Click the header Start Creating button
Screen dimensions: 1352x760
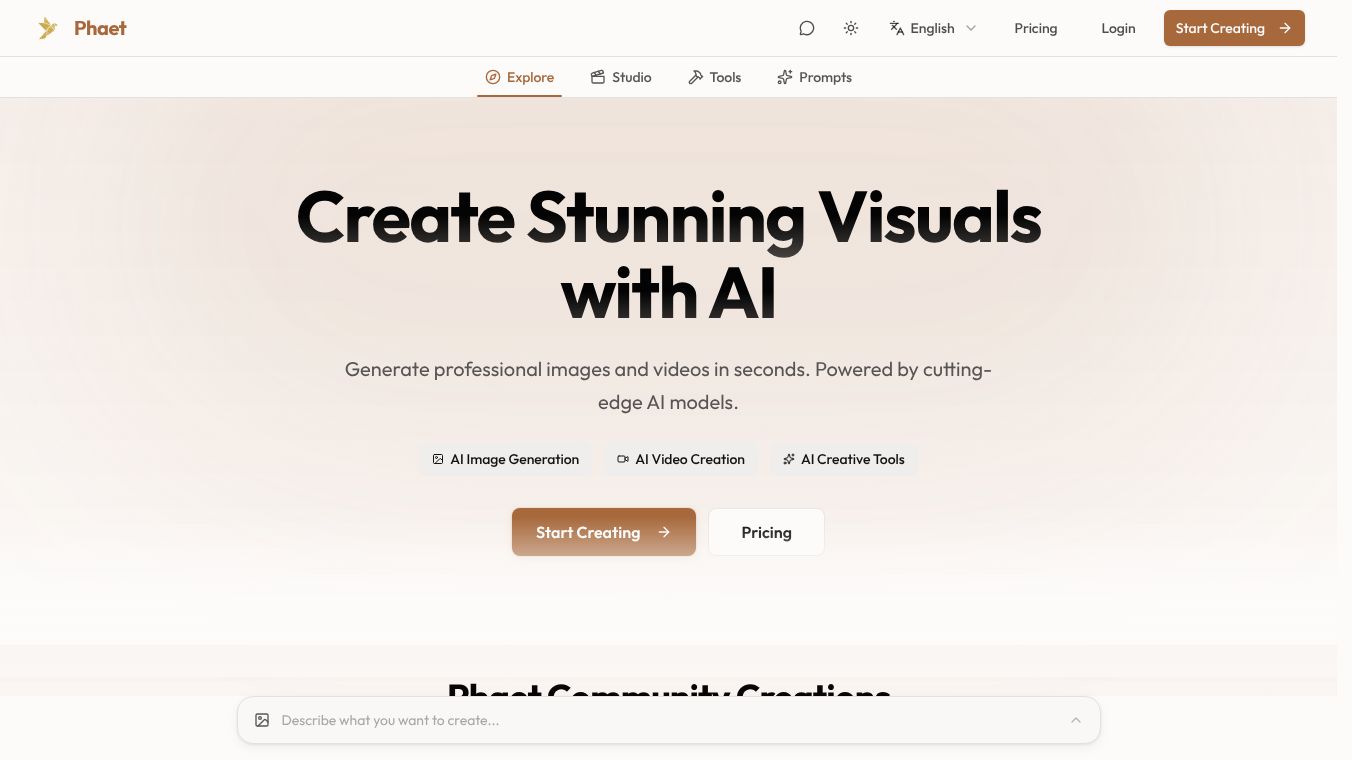pos(1234,28)
